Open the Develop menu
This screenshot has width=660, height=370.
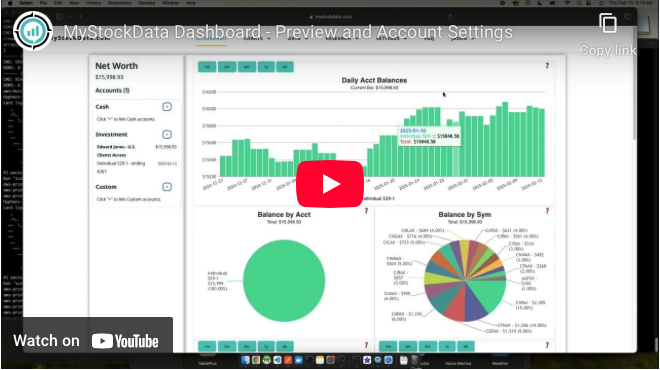click(x=146, y=3)
